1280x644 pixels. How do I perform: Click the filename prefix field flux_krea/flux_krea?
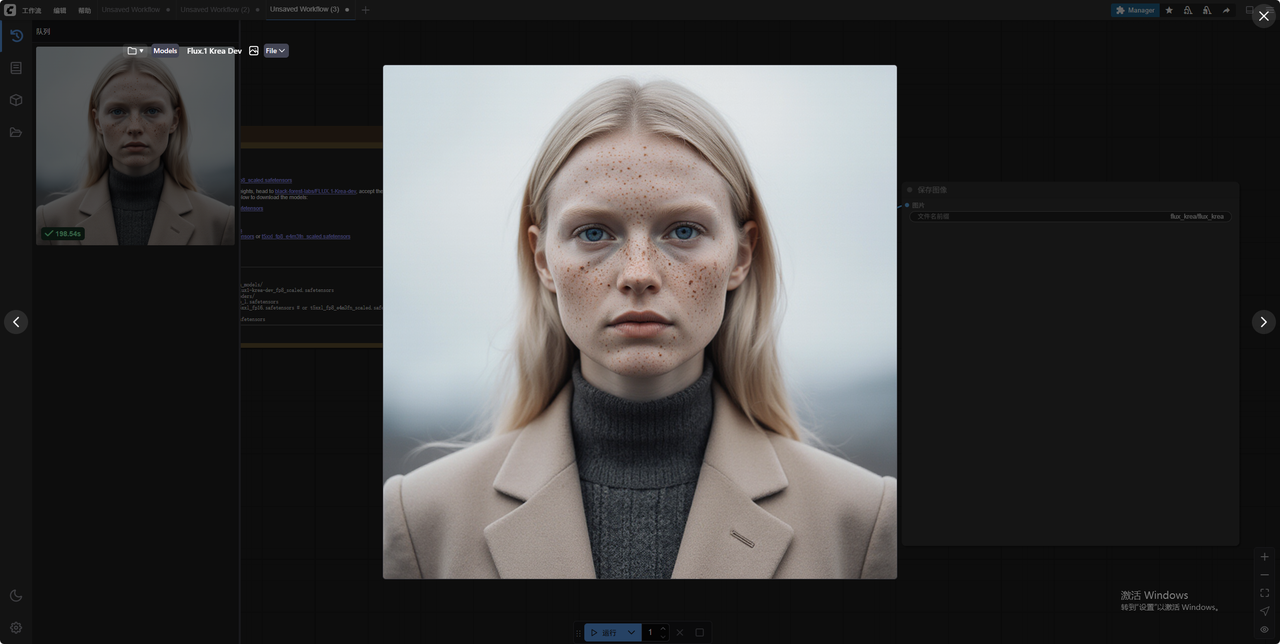point(1070,216)
